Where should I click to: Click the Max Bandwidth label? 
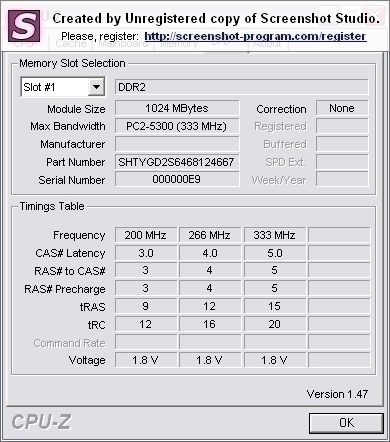coord(68,127)
